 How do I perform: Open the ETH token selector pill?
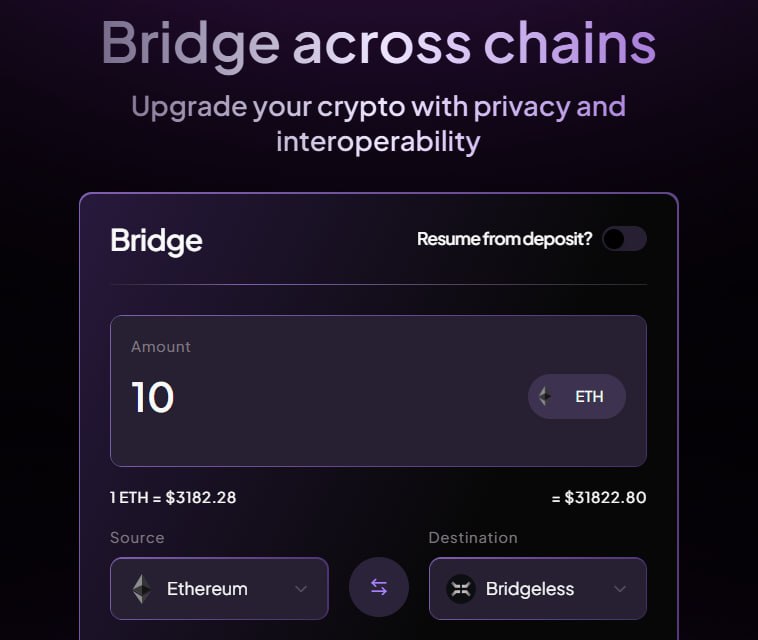click(x=577, y=396)
